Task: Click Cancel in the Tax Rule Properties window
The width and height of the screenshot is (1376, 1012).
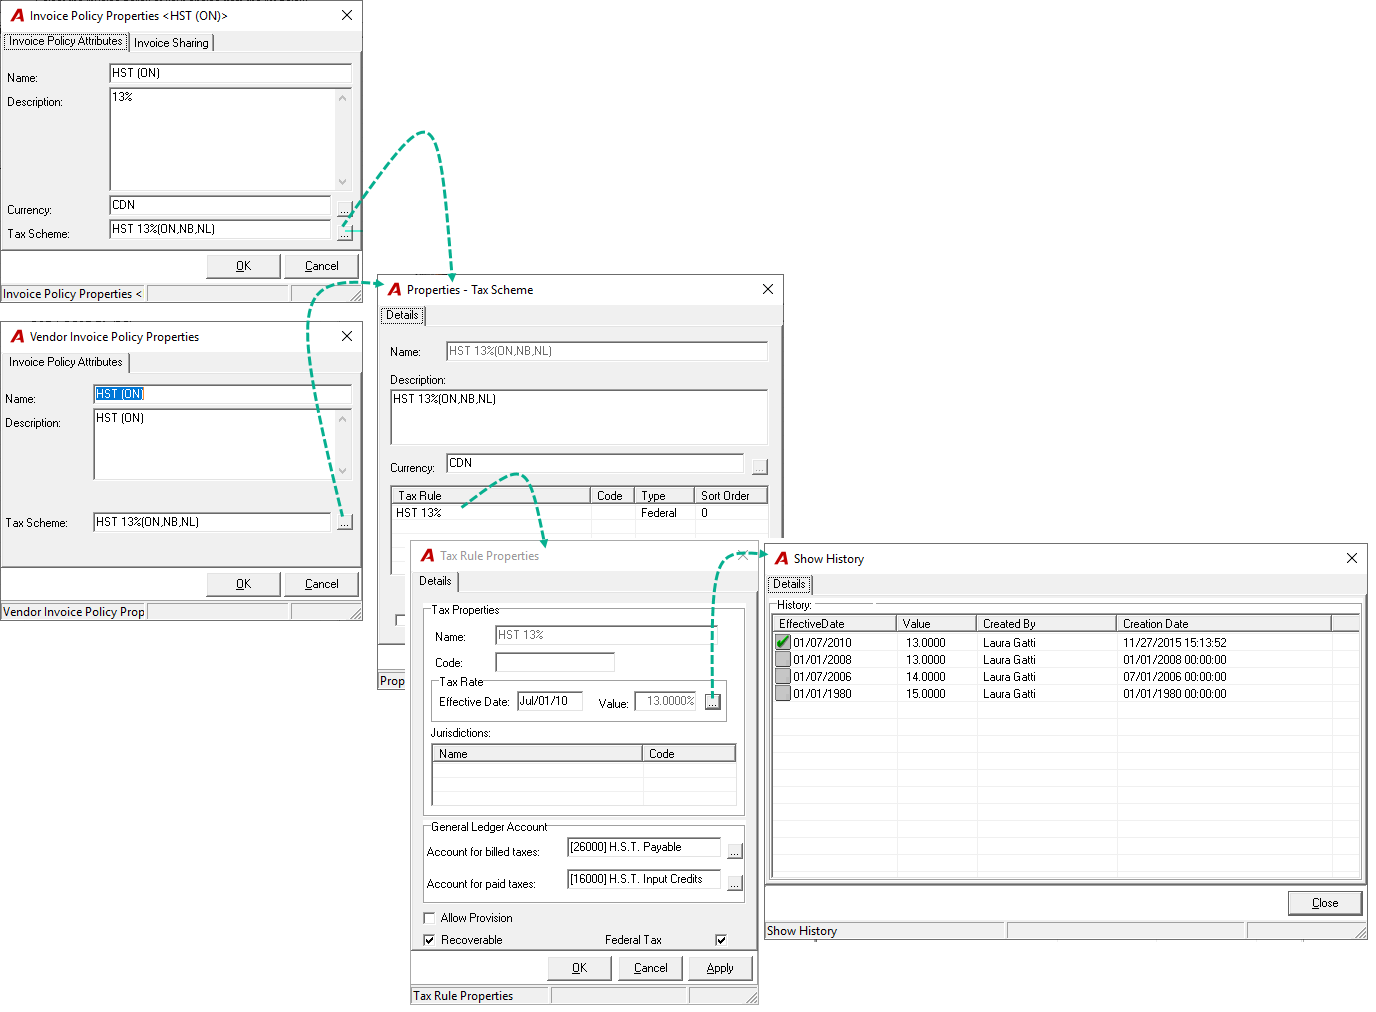Action: coord(650,968)
